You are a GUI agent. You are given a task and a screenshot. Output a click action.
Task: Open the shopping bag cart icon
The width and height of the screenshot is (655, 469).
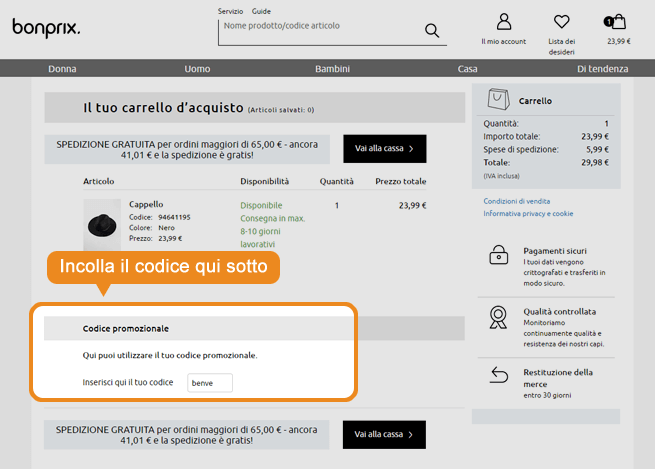(618, 21)
